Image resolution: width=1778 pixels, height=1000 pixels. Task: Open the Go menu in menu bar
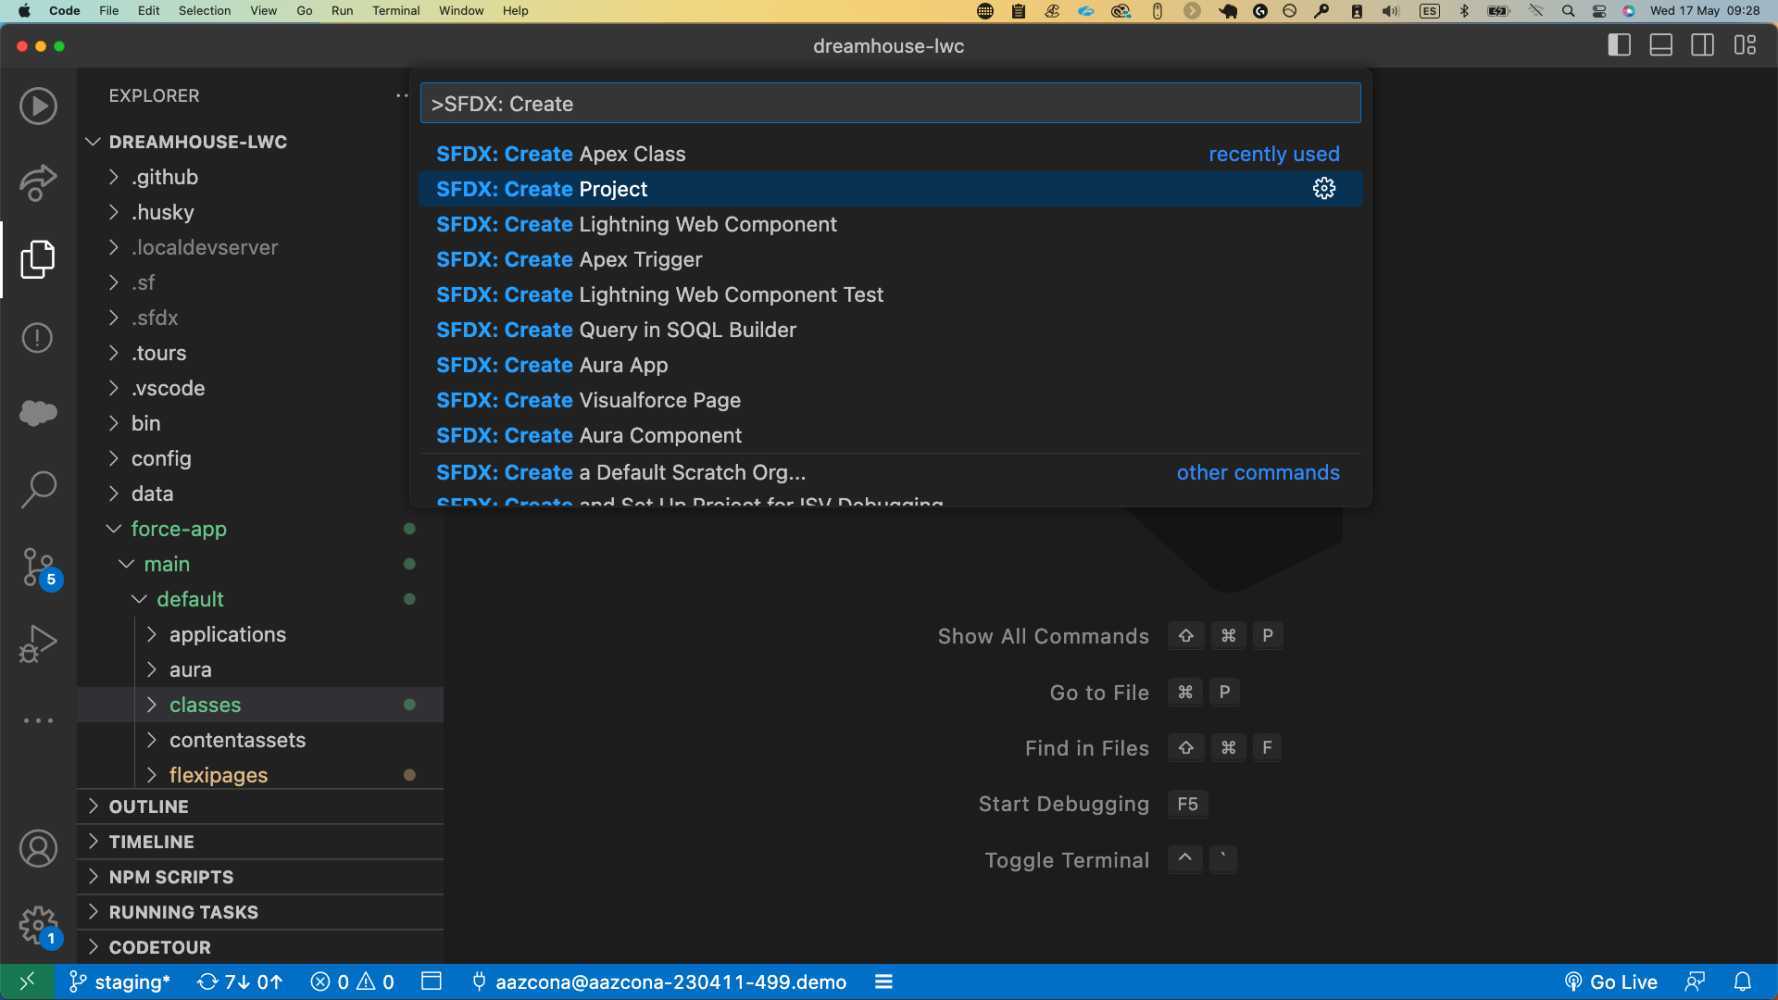[305, 11]
